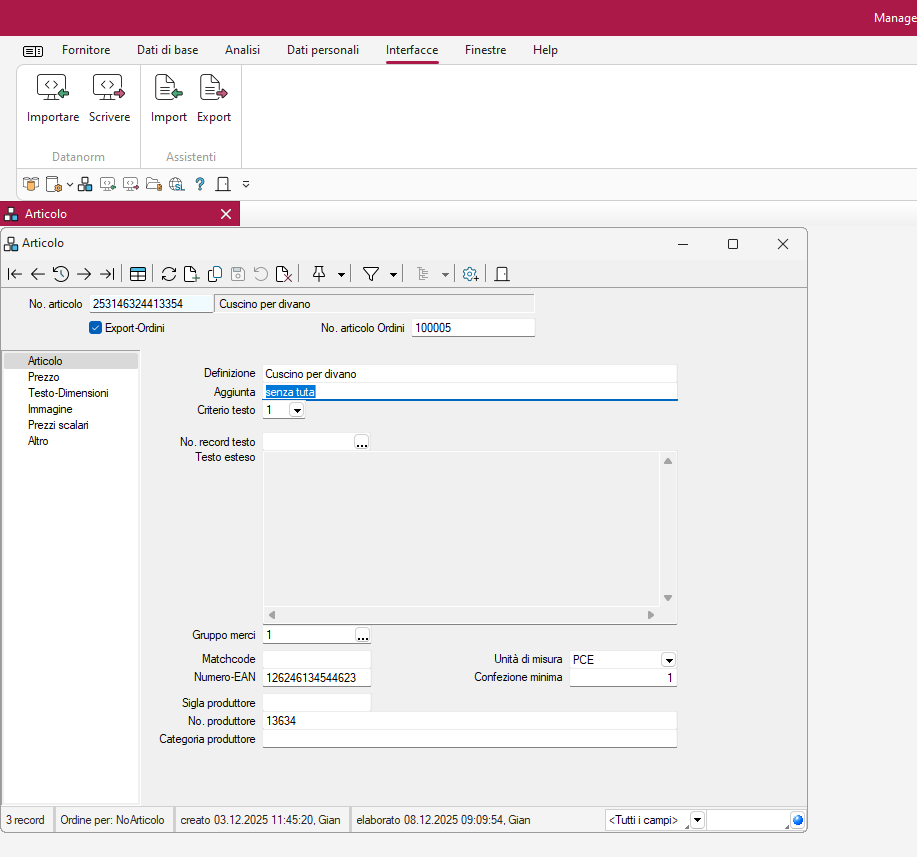Click the Gruppo merci browse button

coord(362,635)
